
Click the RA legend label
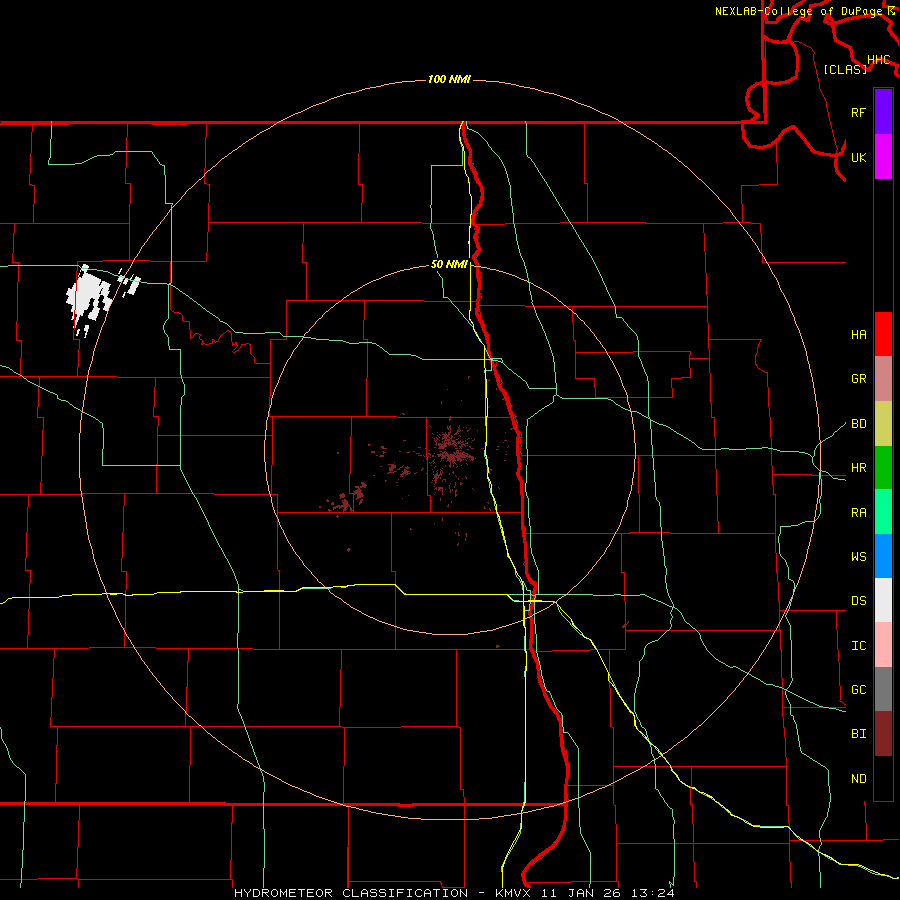859,513
